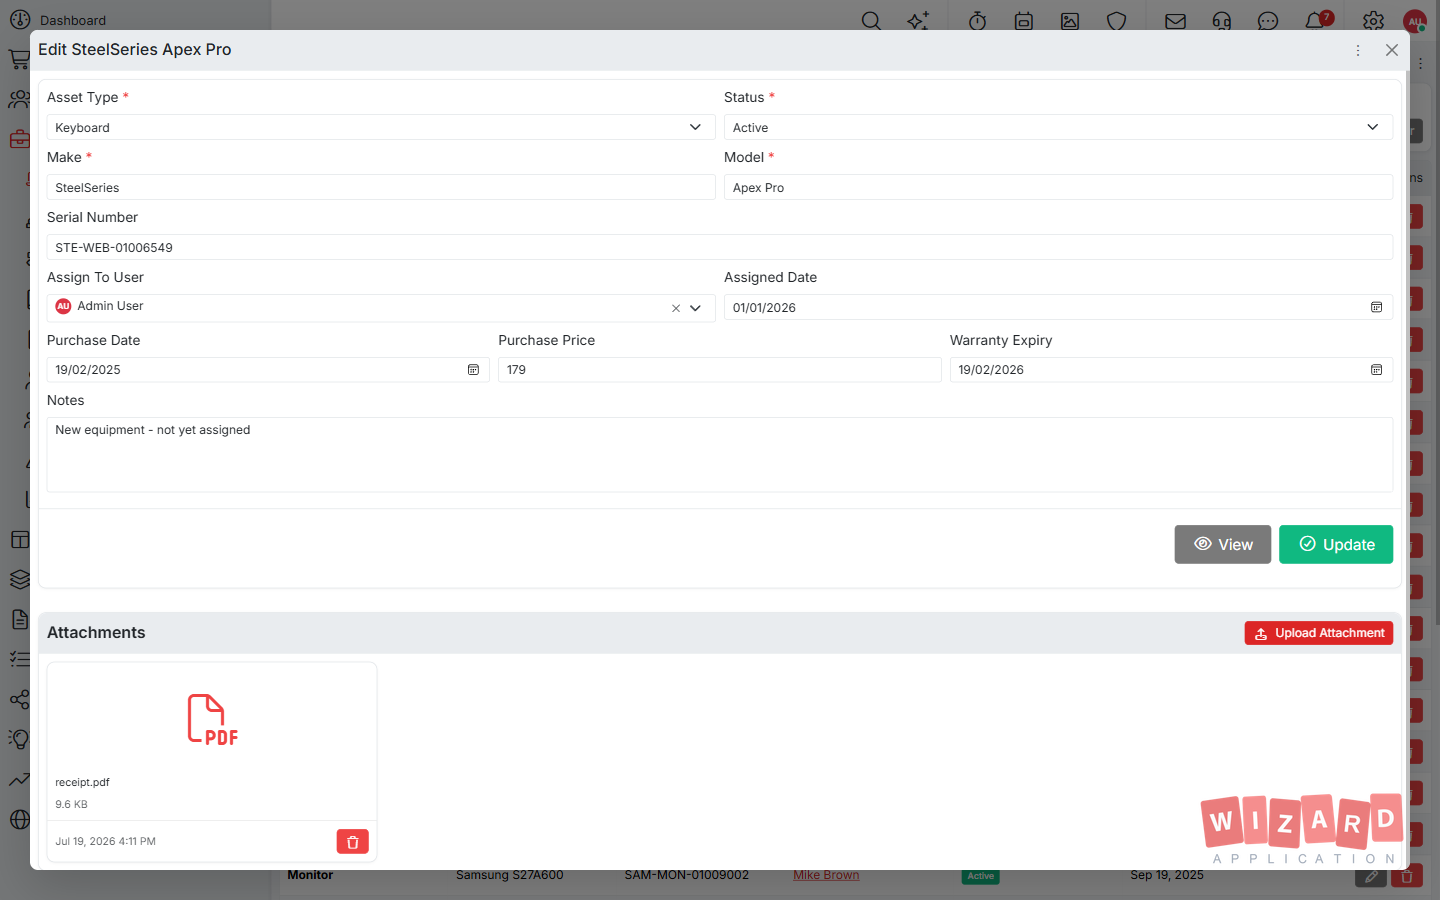Open the headset support icon
Image resolution: width=1440 pixels, height=900 pixels.
point(1222,20)
